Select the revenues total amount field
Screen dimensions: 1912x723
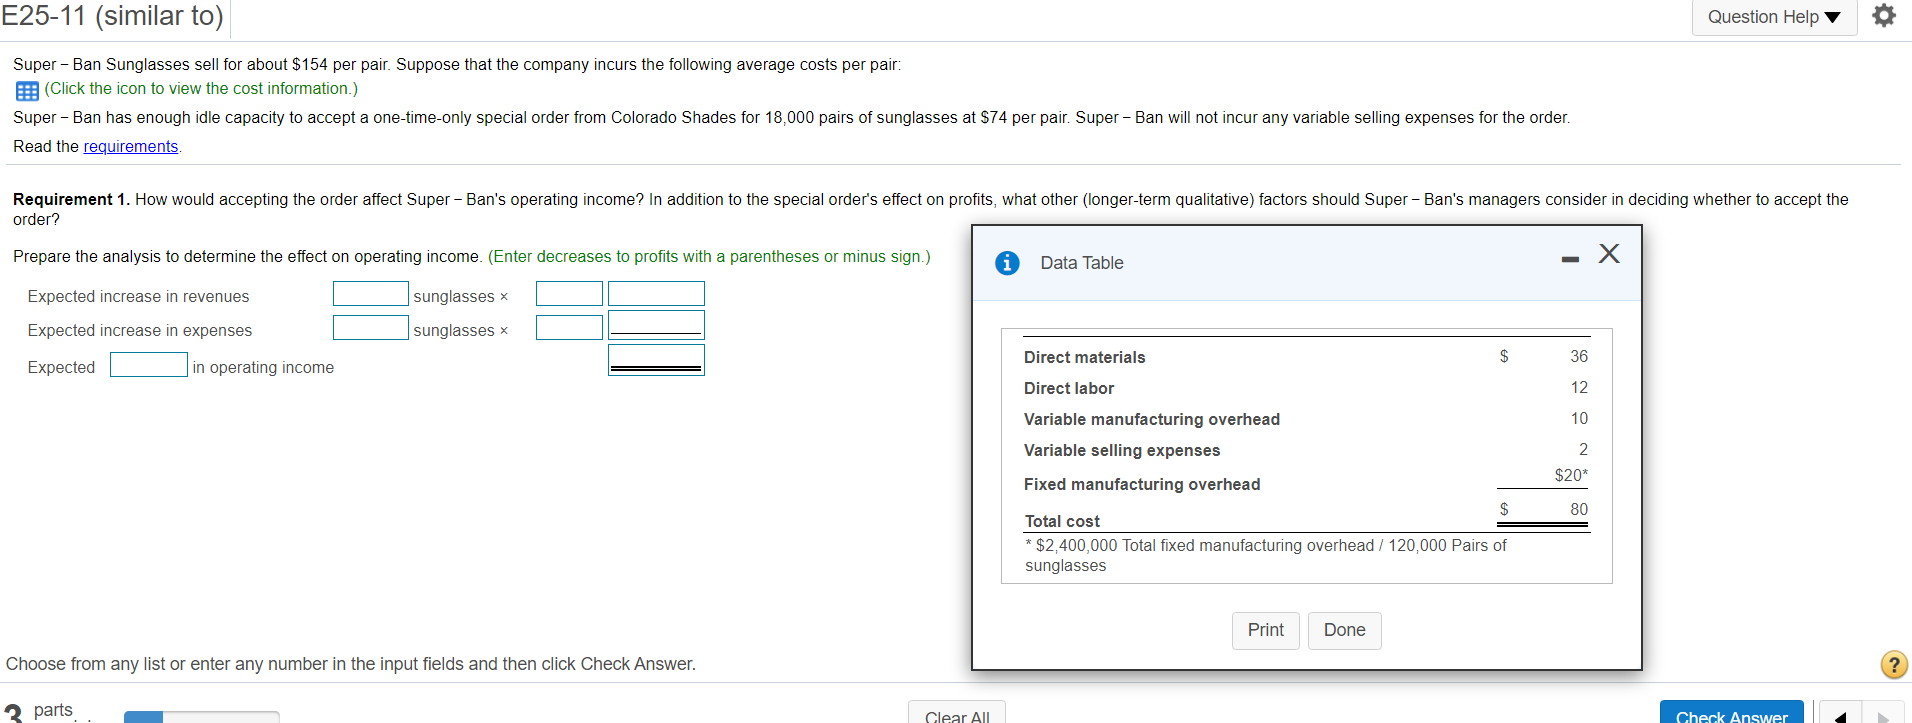[656, 294]
